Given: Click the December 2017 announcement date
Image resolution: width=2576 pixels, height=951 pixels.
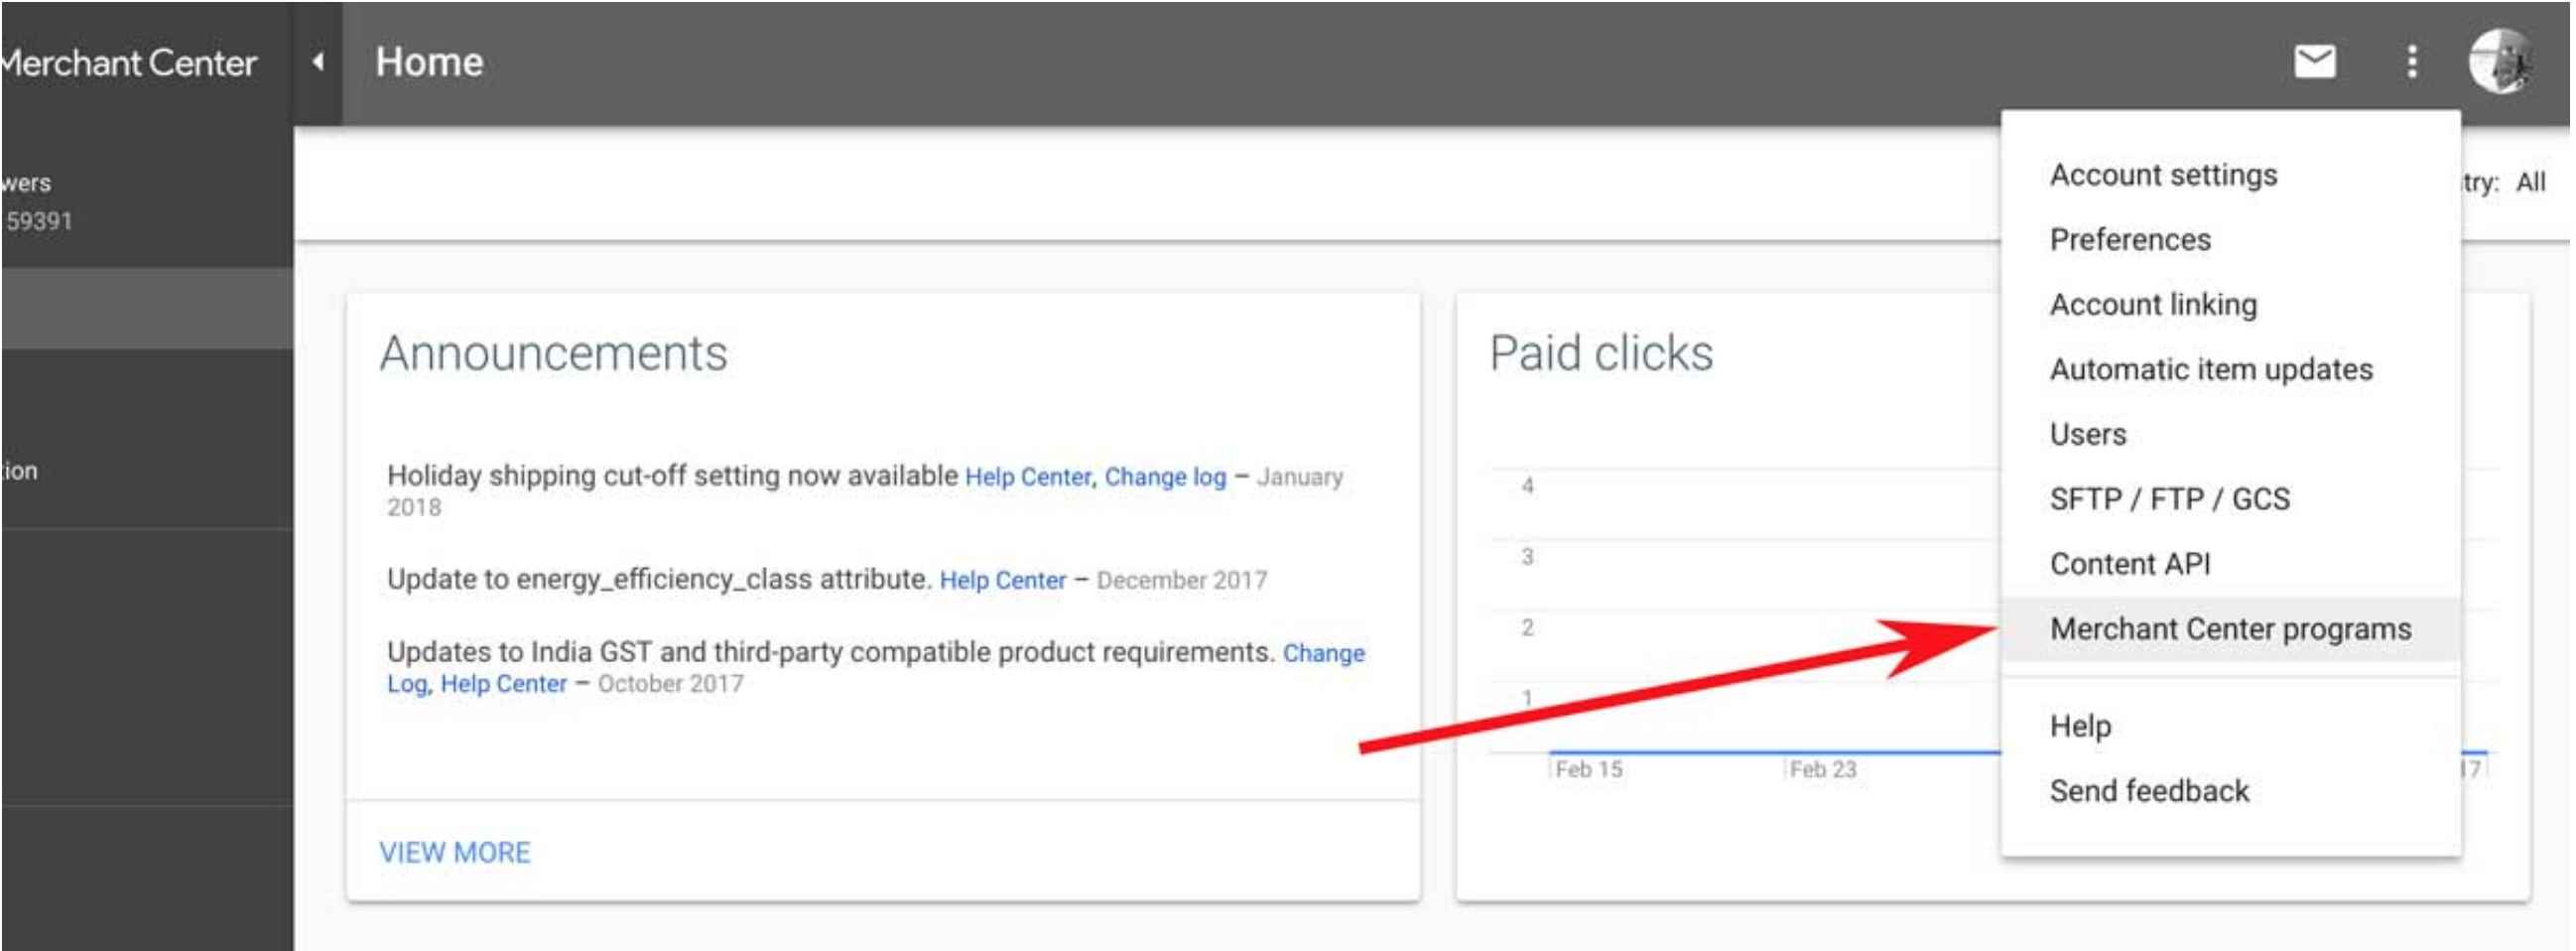Looking at the screenshot, I should click(x=1181, y=580).
